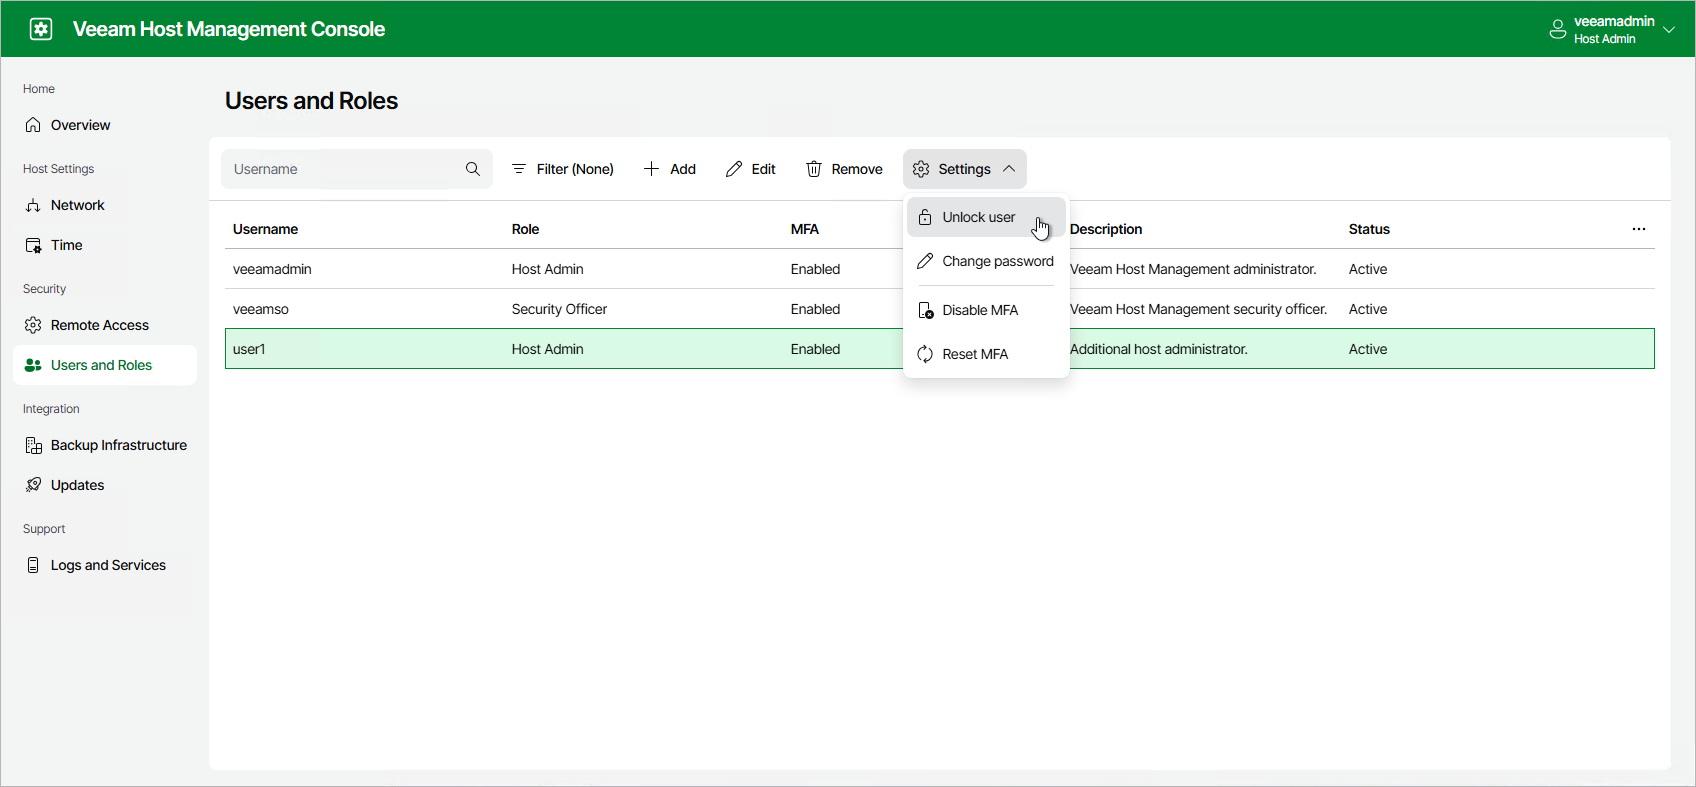The image size is (1696, 787).
Task: Click the user profile avatar icon
Action: pos(1557,29)
